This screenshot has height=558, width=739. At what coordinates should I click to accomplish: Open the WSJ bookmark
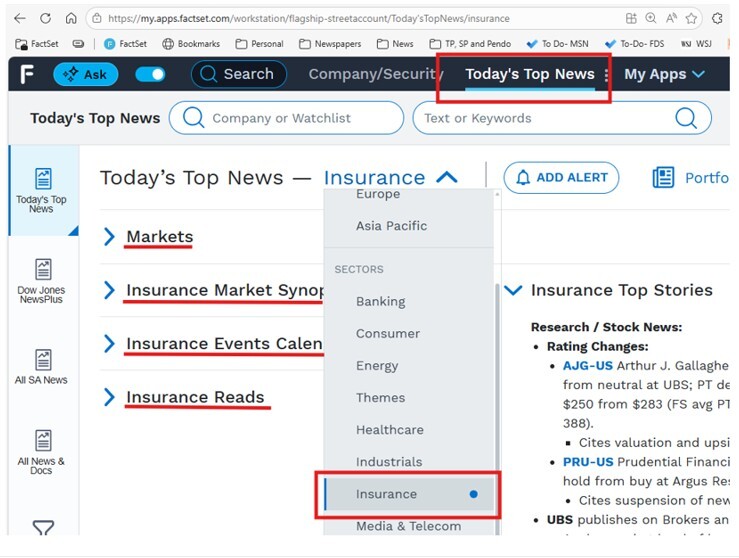click(x=696, y=44)
